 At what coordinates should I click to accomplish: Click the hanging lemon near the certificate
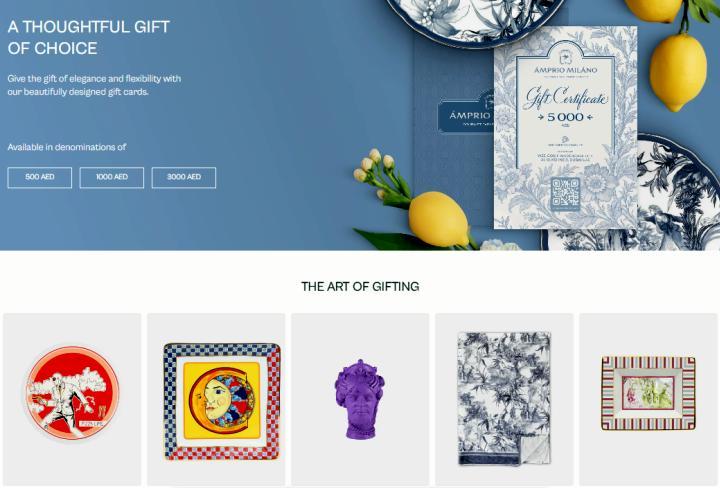click(678, 73)
